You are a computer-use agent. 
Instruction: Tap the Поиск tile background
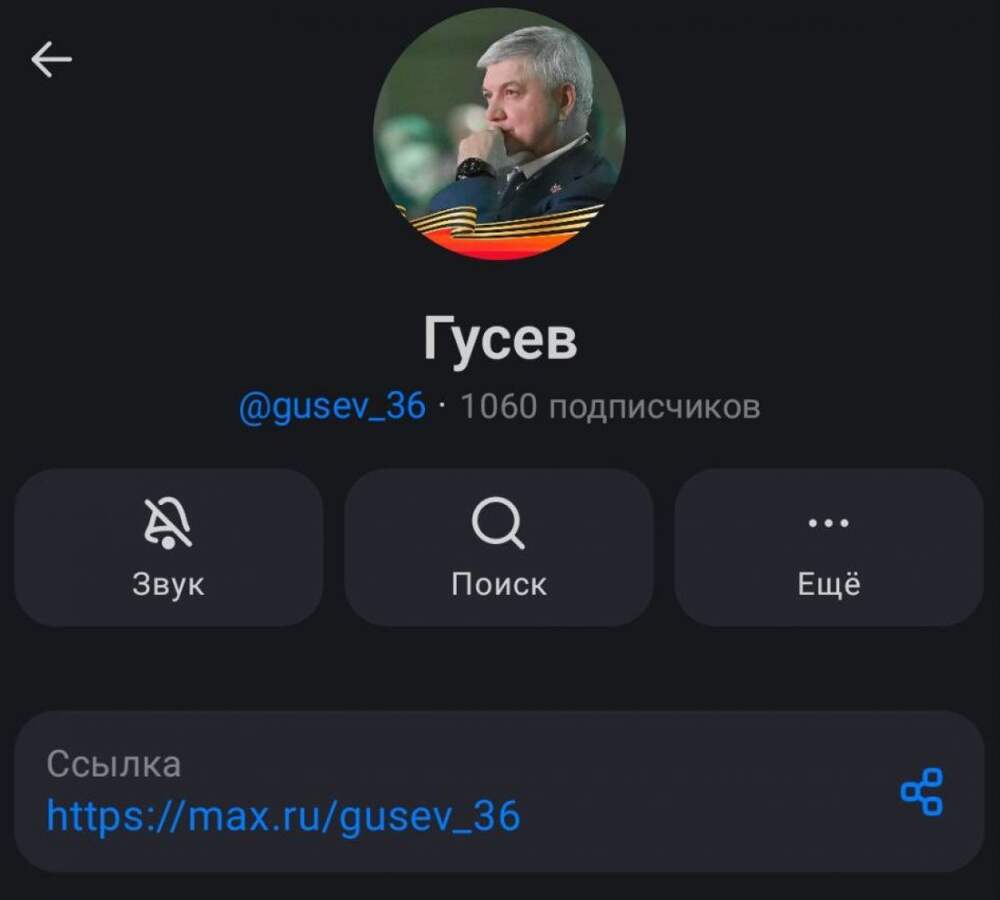point(499,547)
